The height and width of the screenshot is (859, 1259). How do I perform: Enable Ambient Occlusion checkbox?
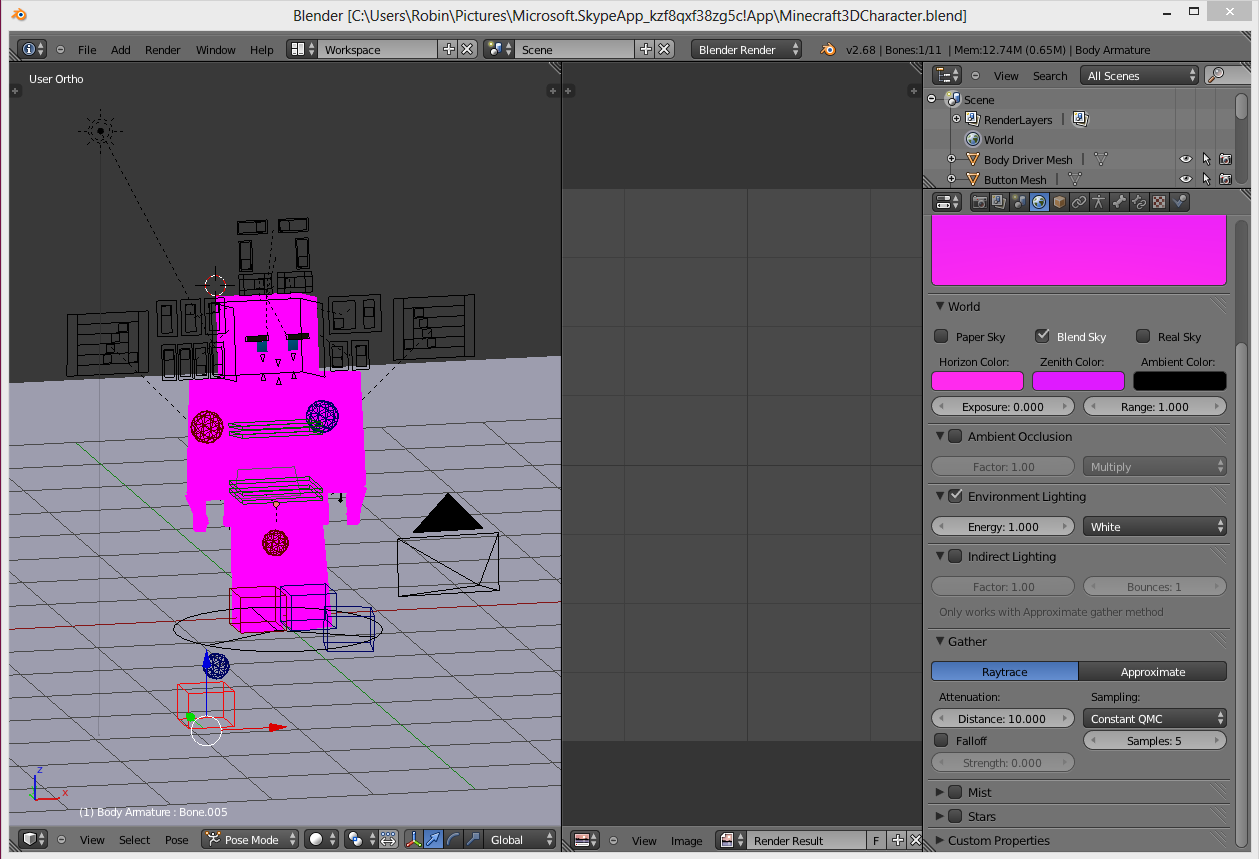pos(955,436)
